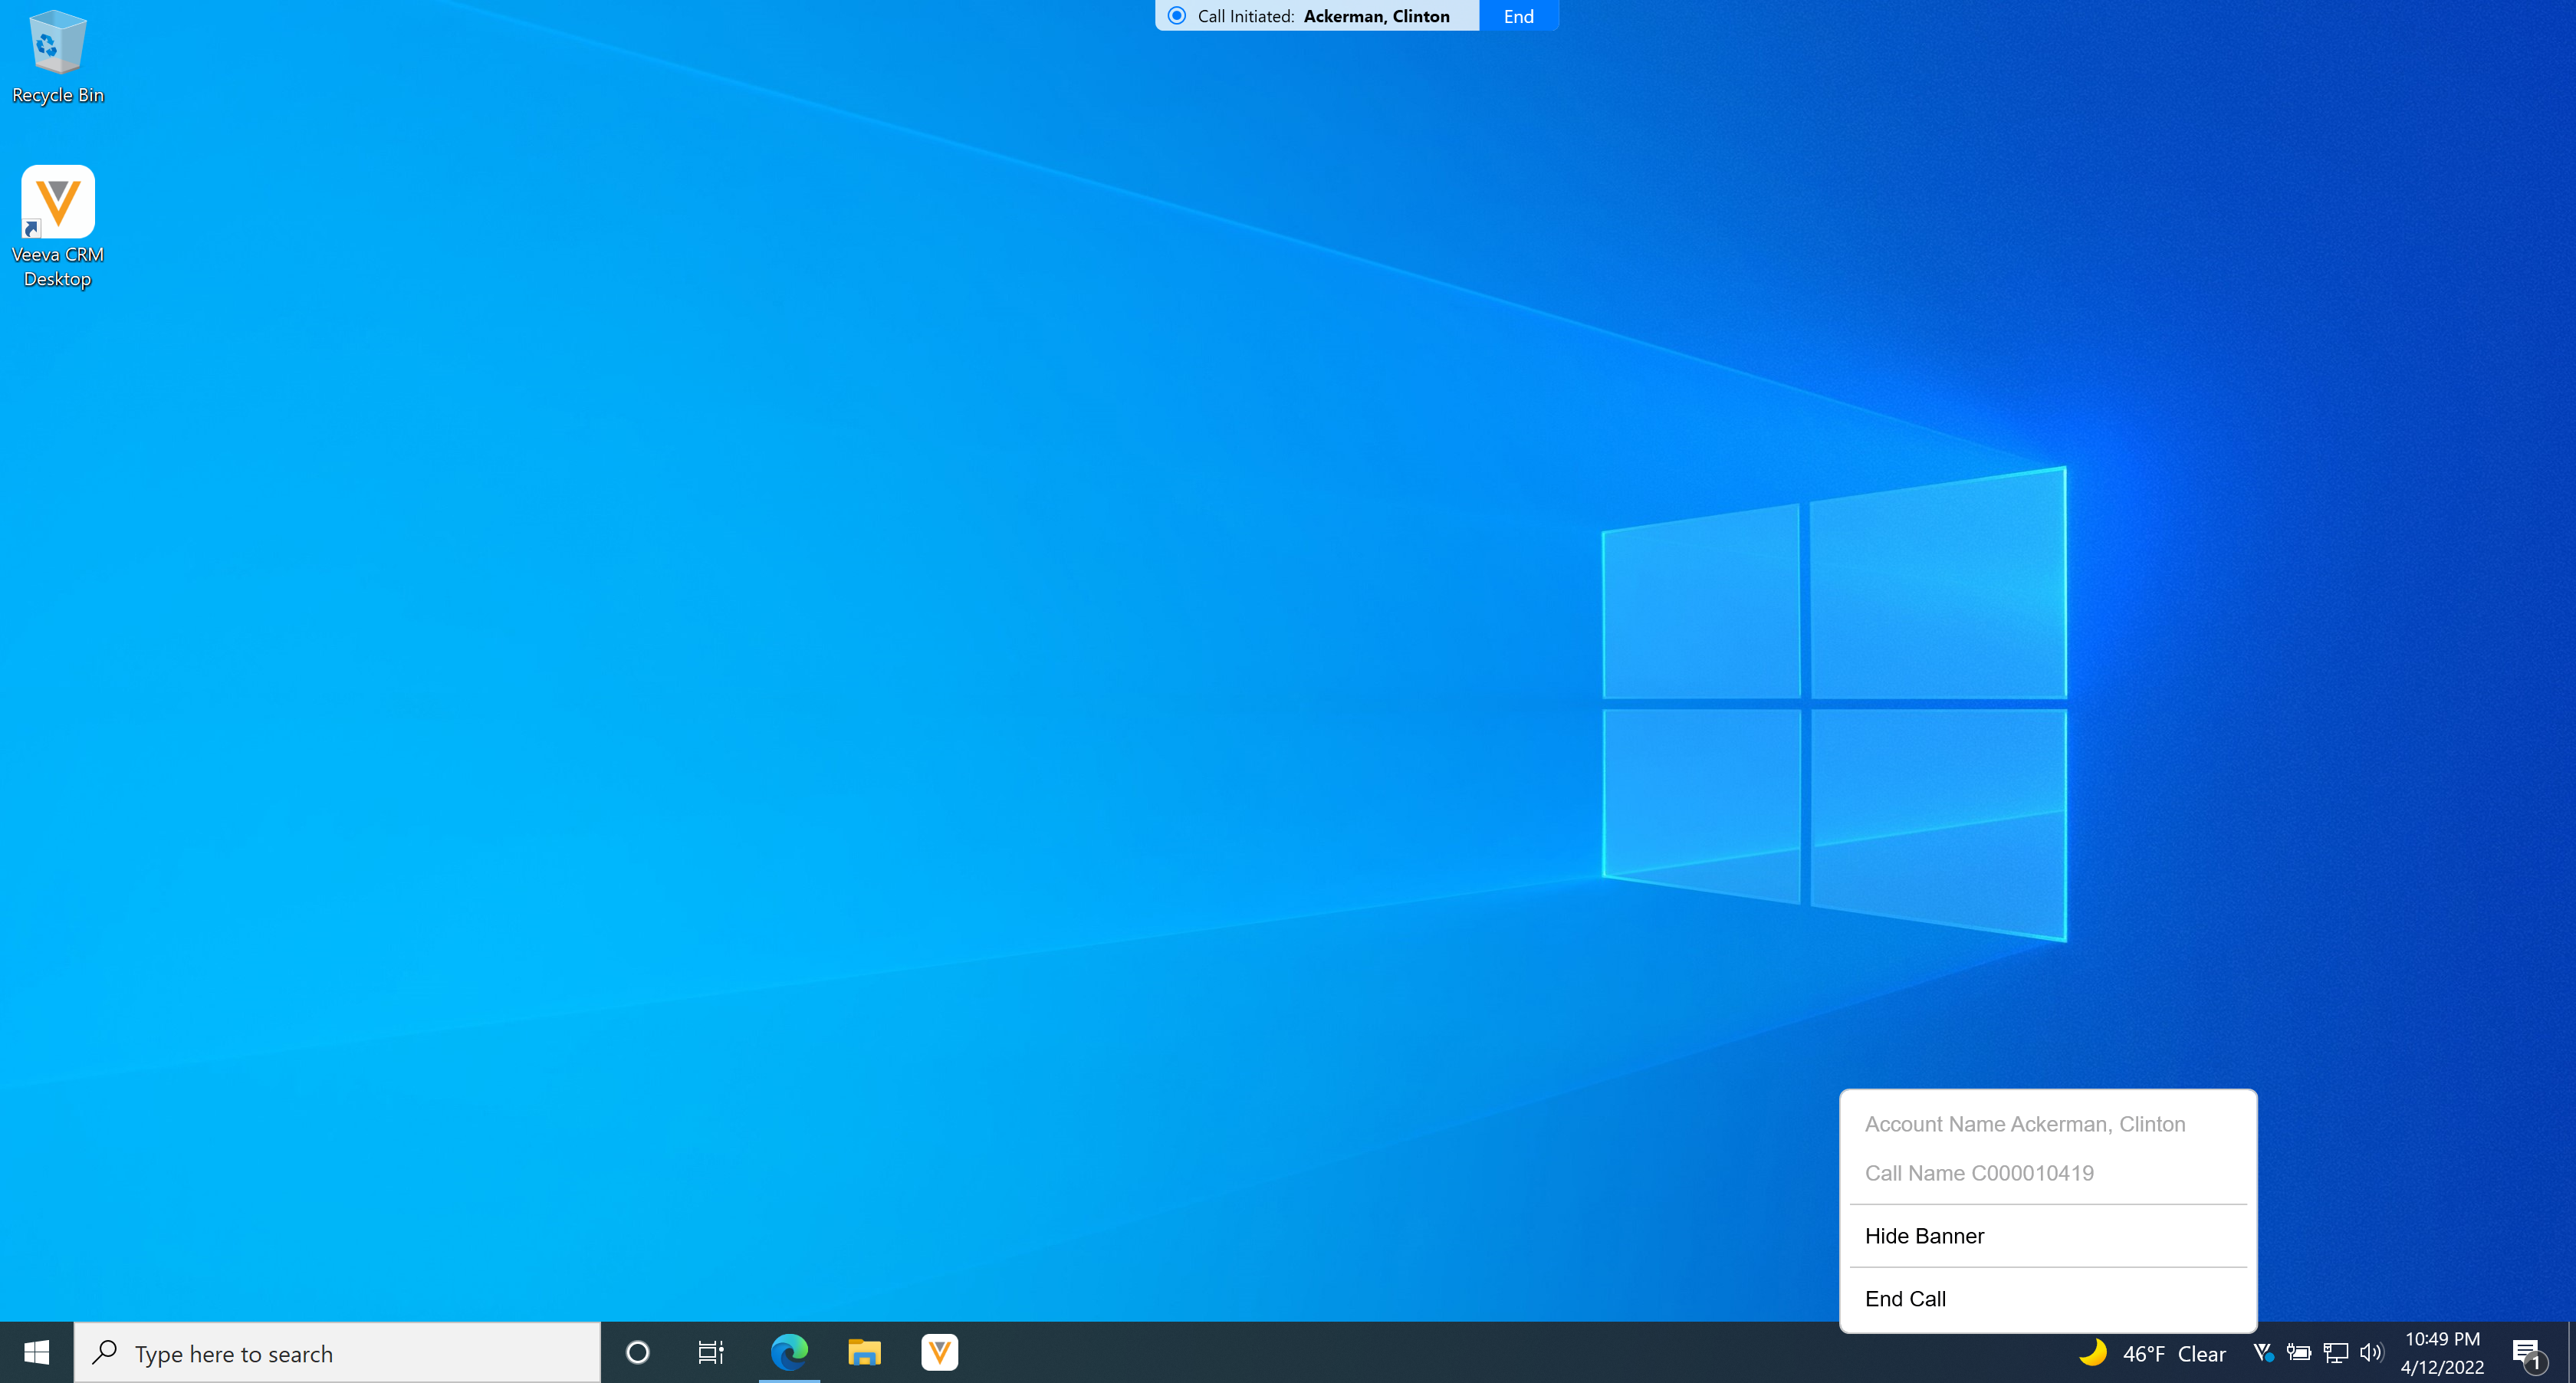Viewport: 2576px width, 1383px height.
Task: Click the Cortana circle icon
Action: coord(637,1353)
